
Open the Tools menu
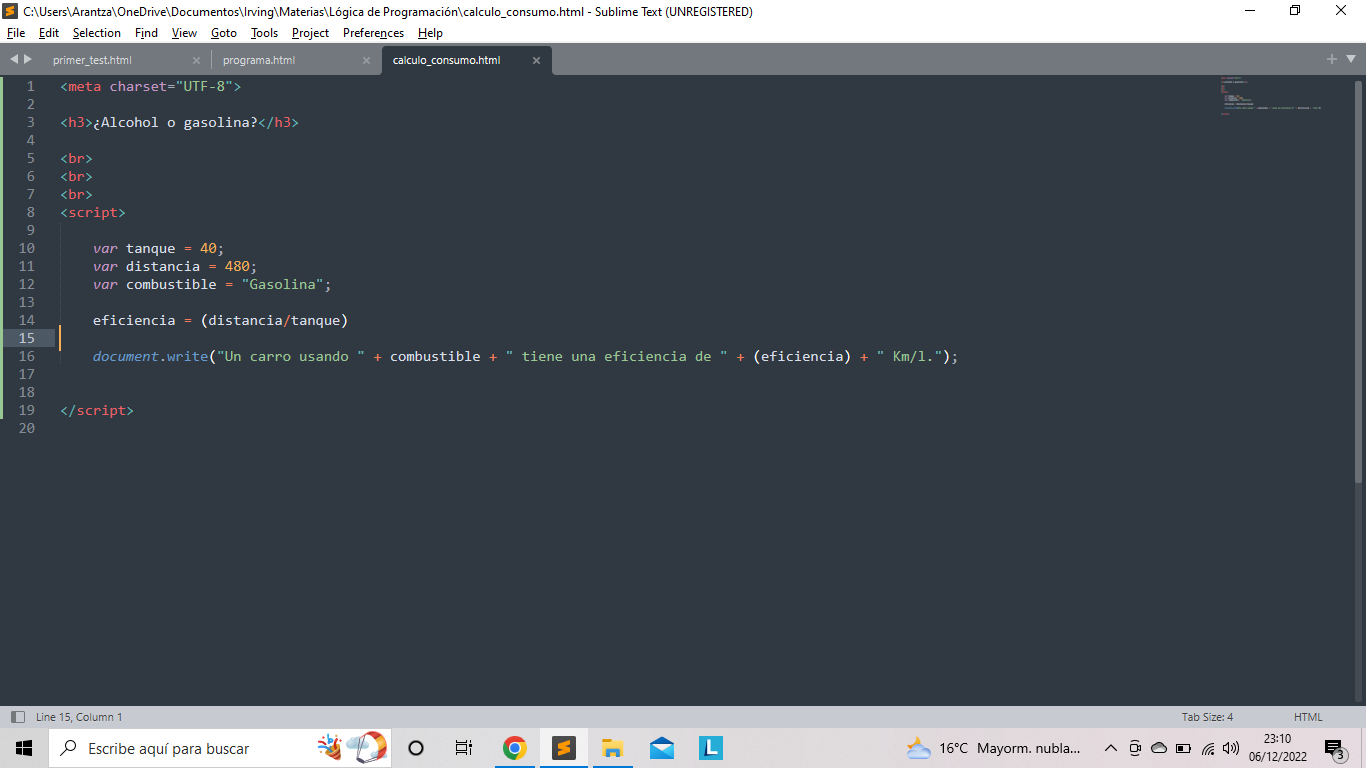(x=265, y=33)
